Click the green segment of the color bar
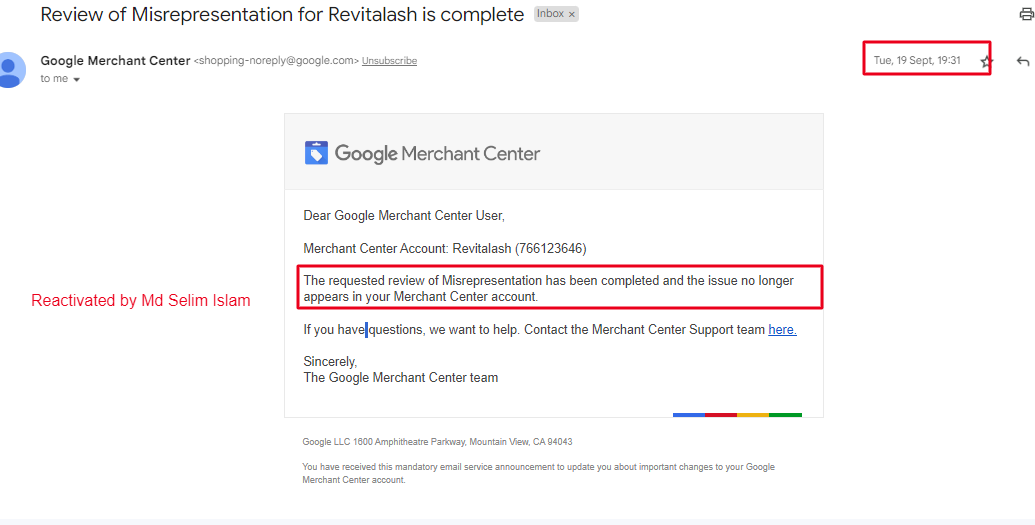Image resolution: width=1035 pixels, height=525 pixels. tap(785, 414)
